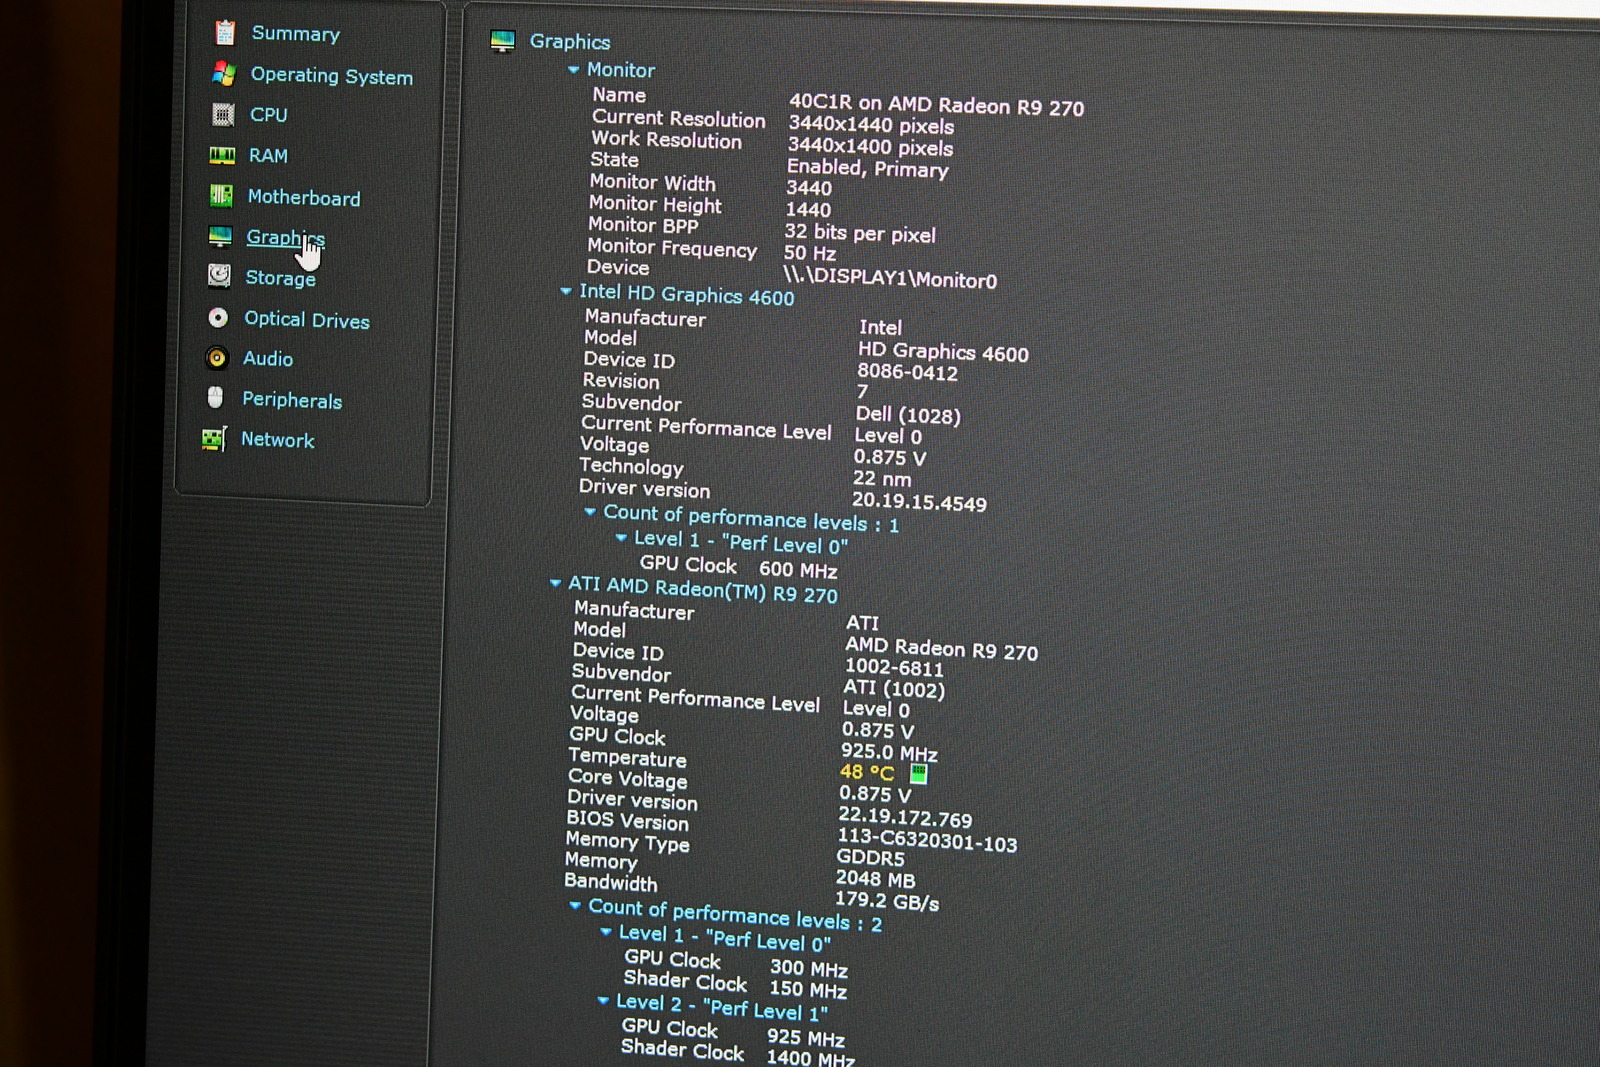Collapse Radeon's Count of performance levels : 2

[x=575, y=906]
